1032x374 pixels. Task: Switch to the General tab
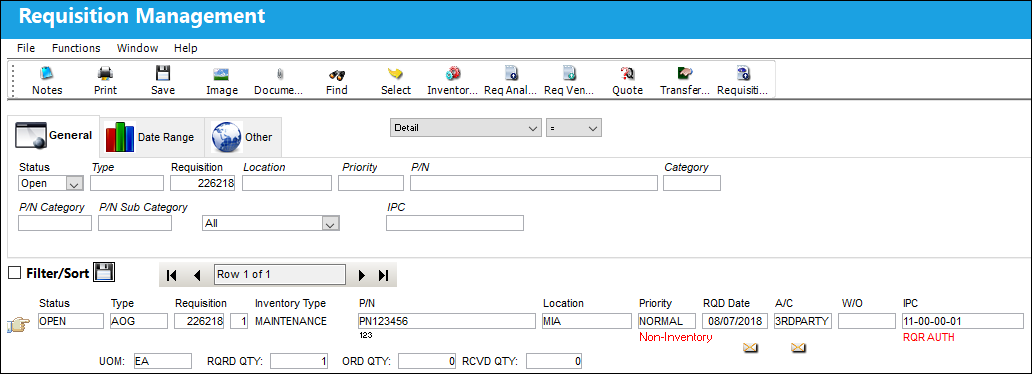(x=53, y=135)
